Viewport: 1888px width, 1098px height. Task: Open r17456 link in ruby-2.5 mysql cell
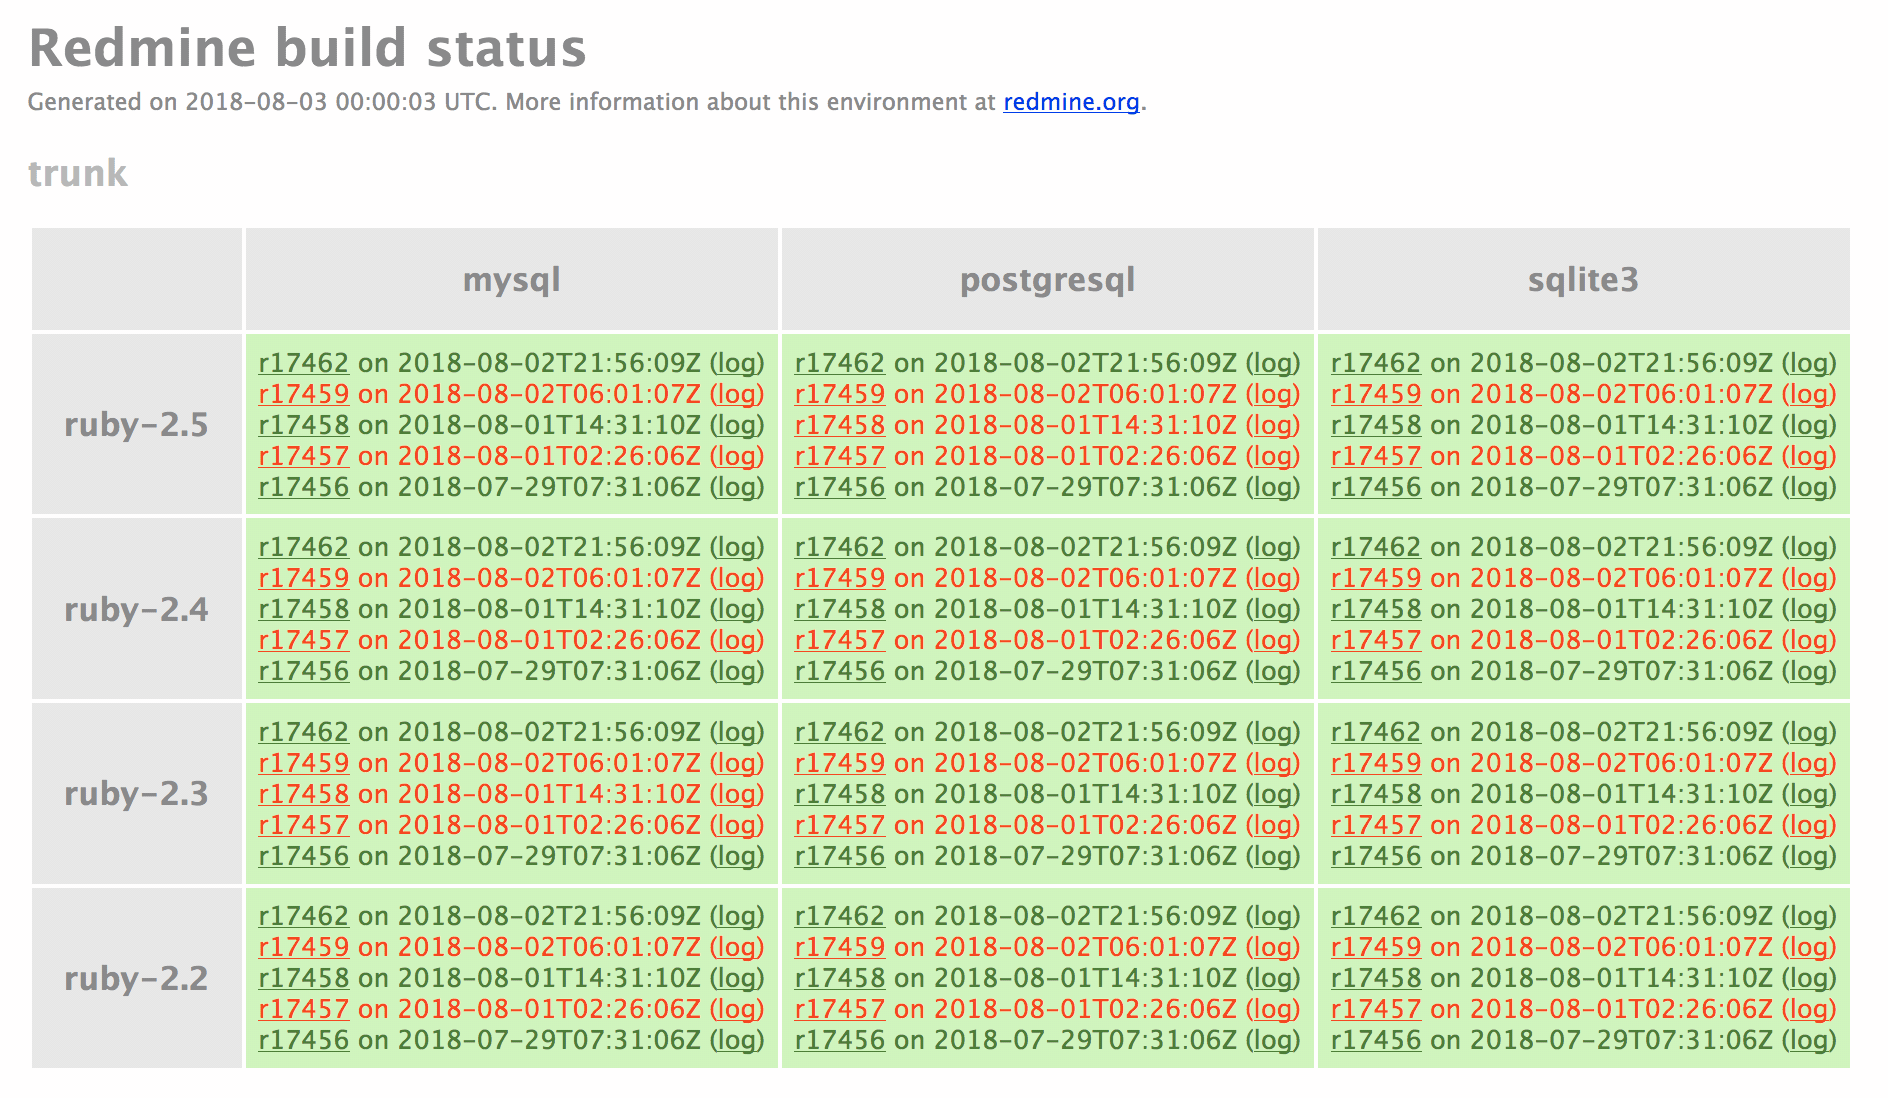tap(304, 487)
